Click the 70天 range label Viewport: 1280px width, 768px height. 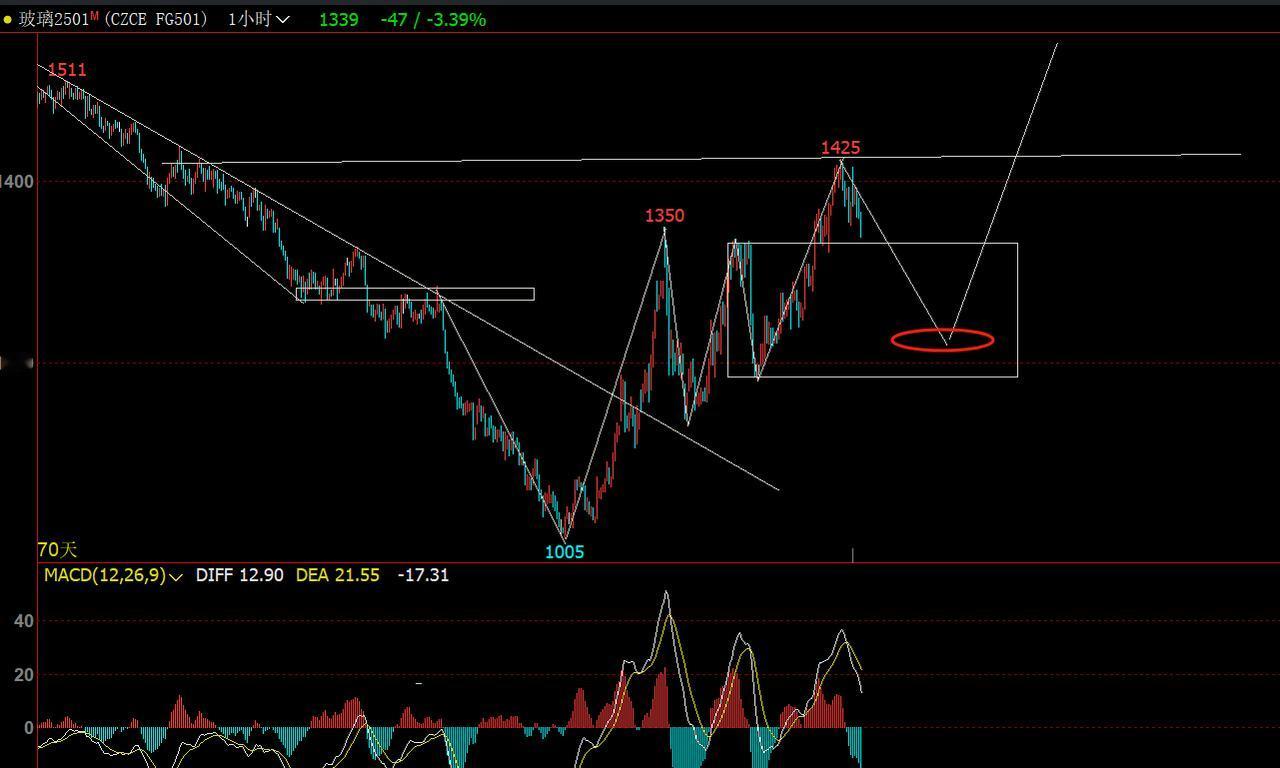(x=57, y=550)
